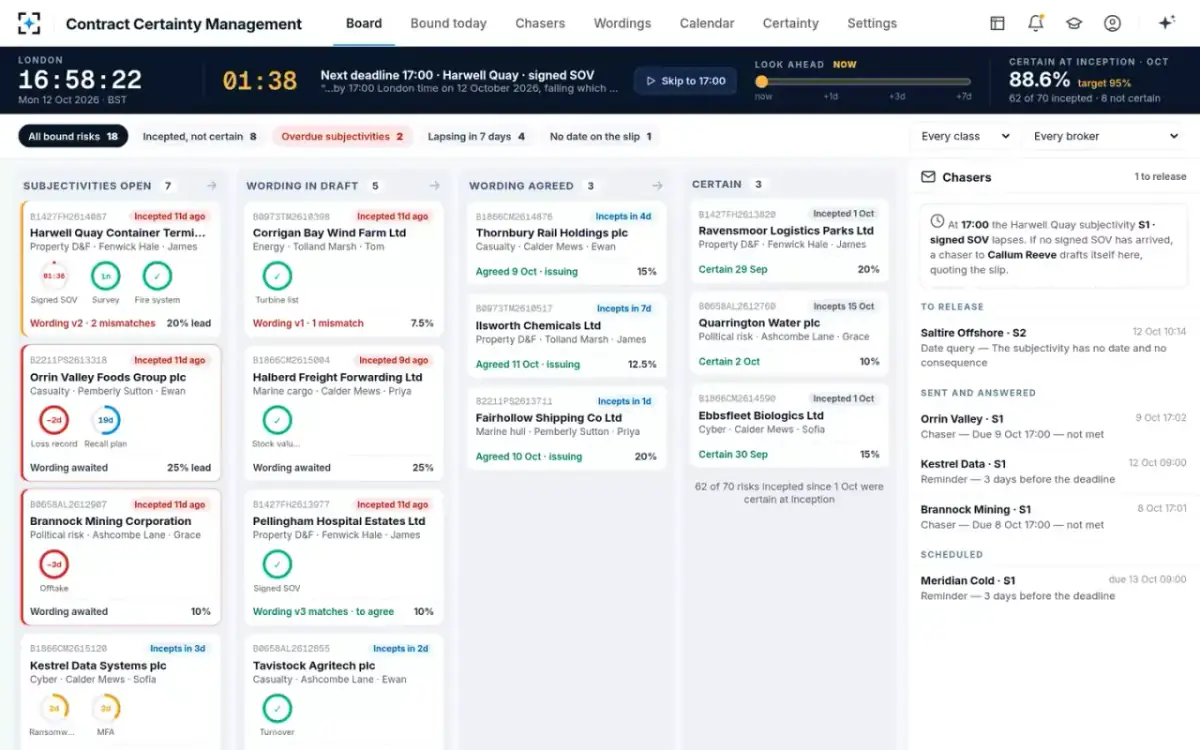Click Next deadline Harwell Quay signed SOV
This screenshot has height=750, width=1200.
click(x=457, y=75)
